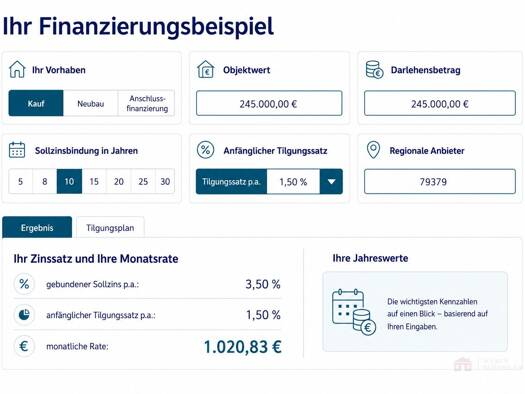
Task: Click the calendar icon beside Sollzinsbindung in Jahren
Action: pyautogui.click(x=17, y=150)
